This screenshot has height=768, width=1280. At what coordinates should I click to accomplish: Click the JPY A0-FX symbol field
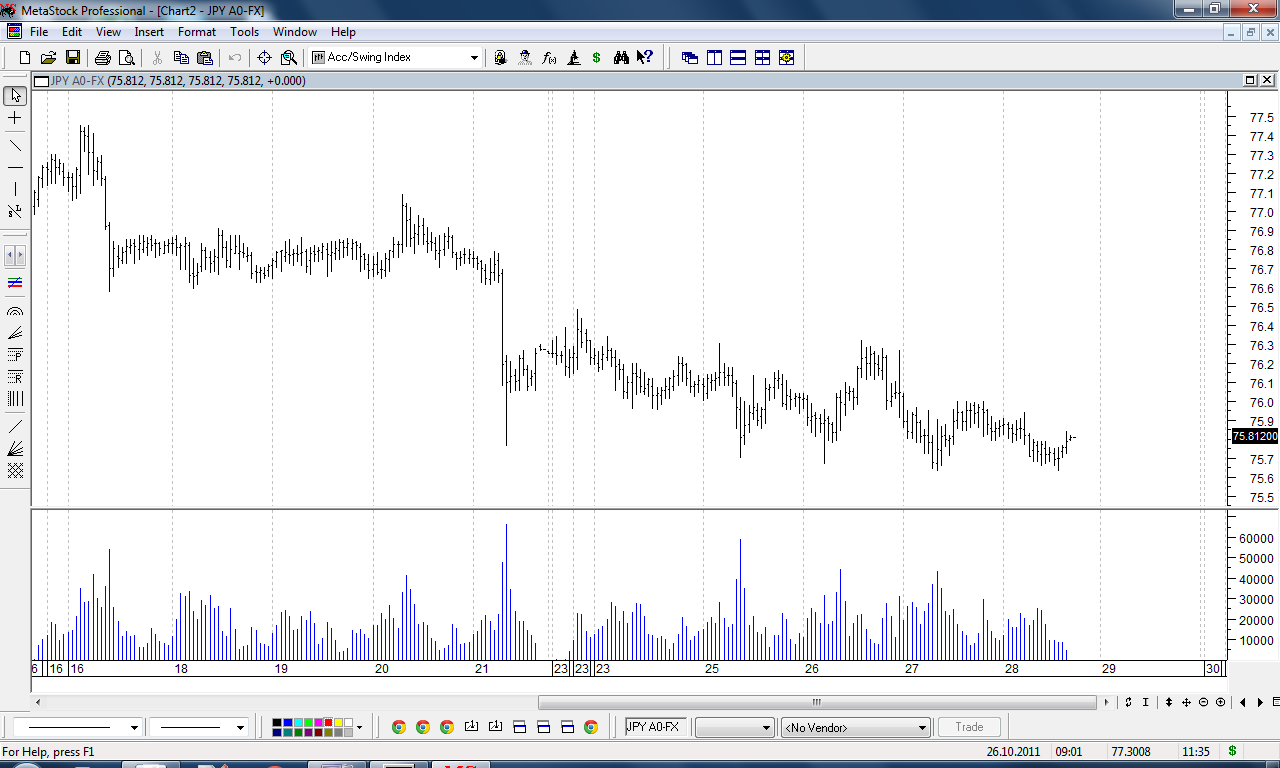[x=657, y=727]
